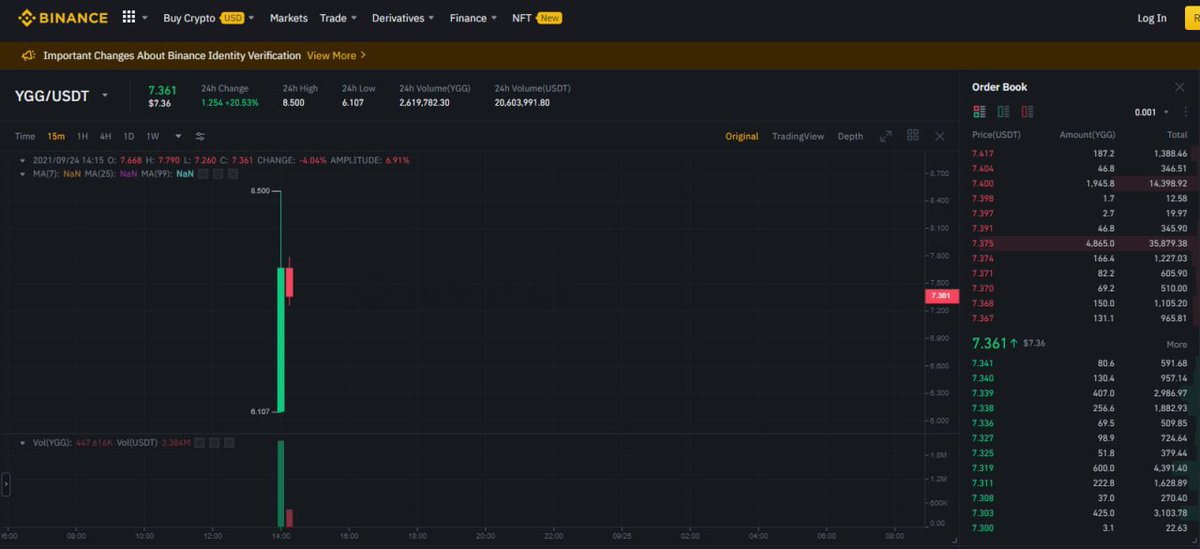Click the MA indicator close icon
The height and width of the screenshot is (549, 1200).
pyautogui.click(x=231, y=174)
